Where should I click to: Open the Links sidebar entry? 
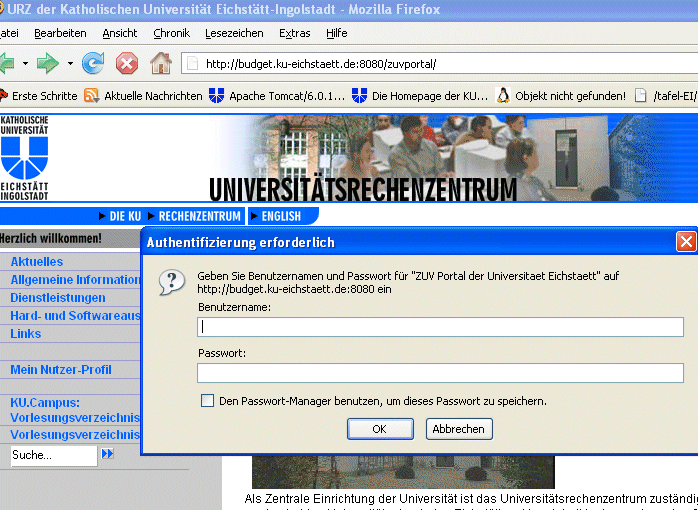tap(26, 333)
